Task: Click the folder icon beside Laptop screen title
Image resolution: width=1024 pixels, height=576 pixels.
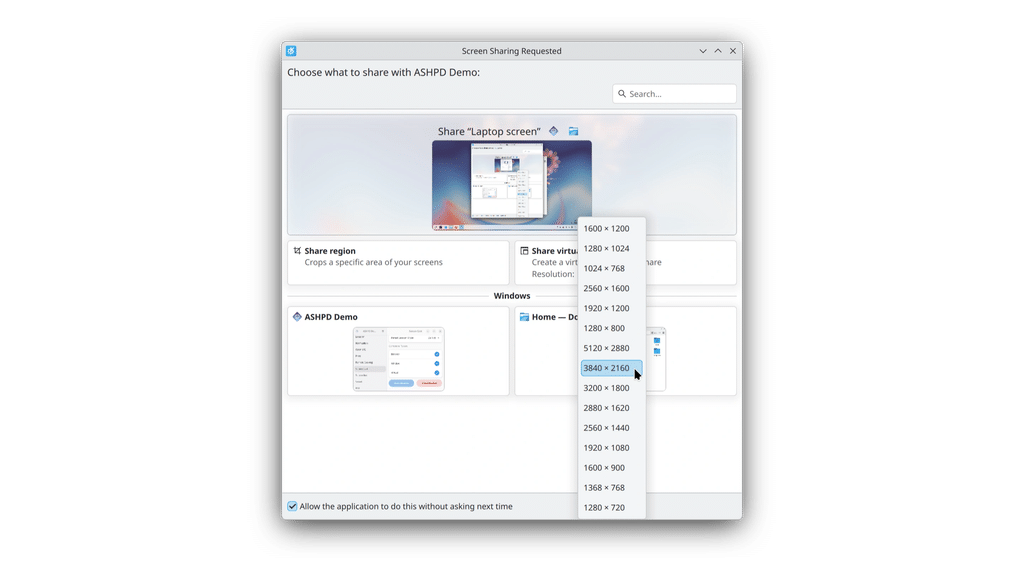Action: coord(573,131)
